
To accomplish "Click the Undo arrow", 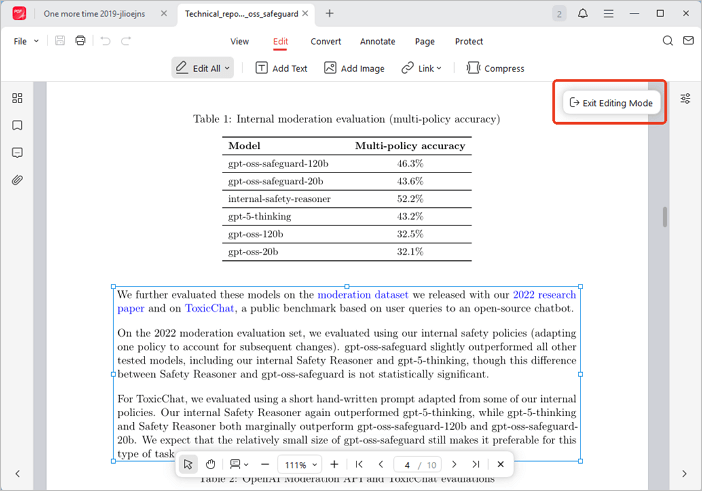I will click(x=105, y=41).
